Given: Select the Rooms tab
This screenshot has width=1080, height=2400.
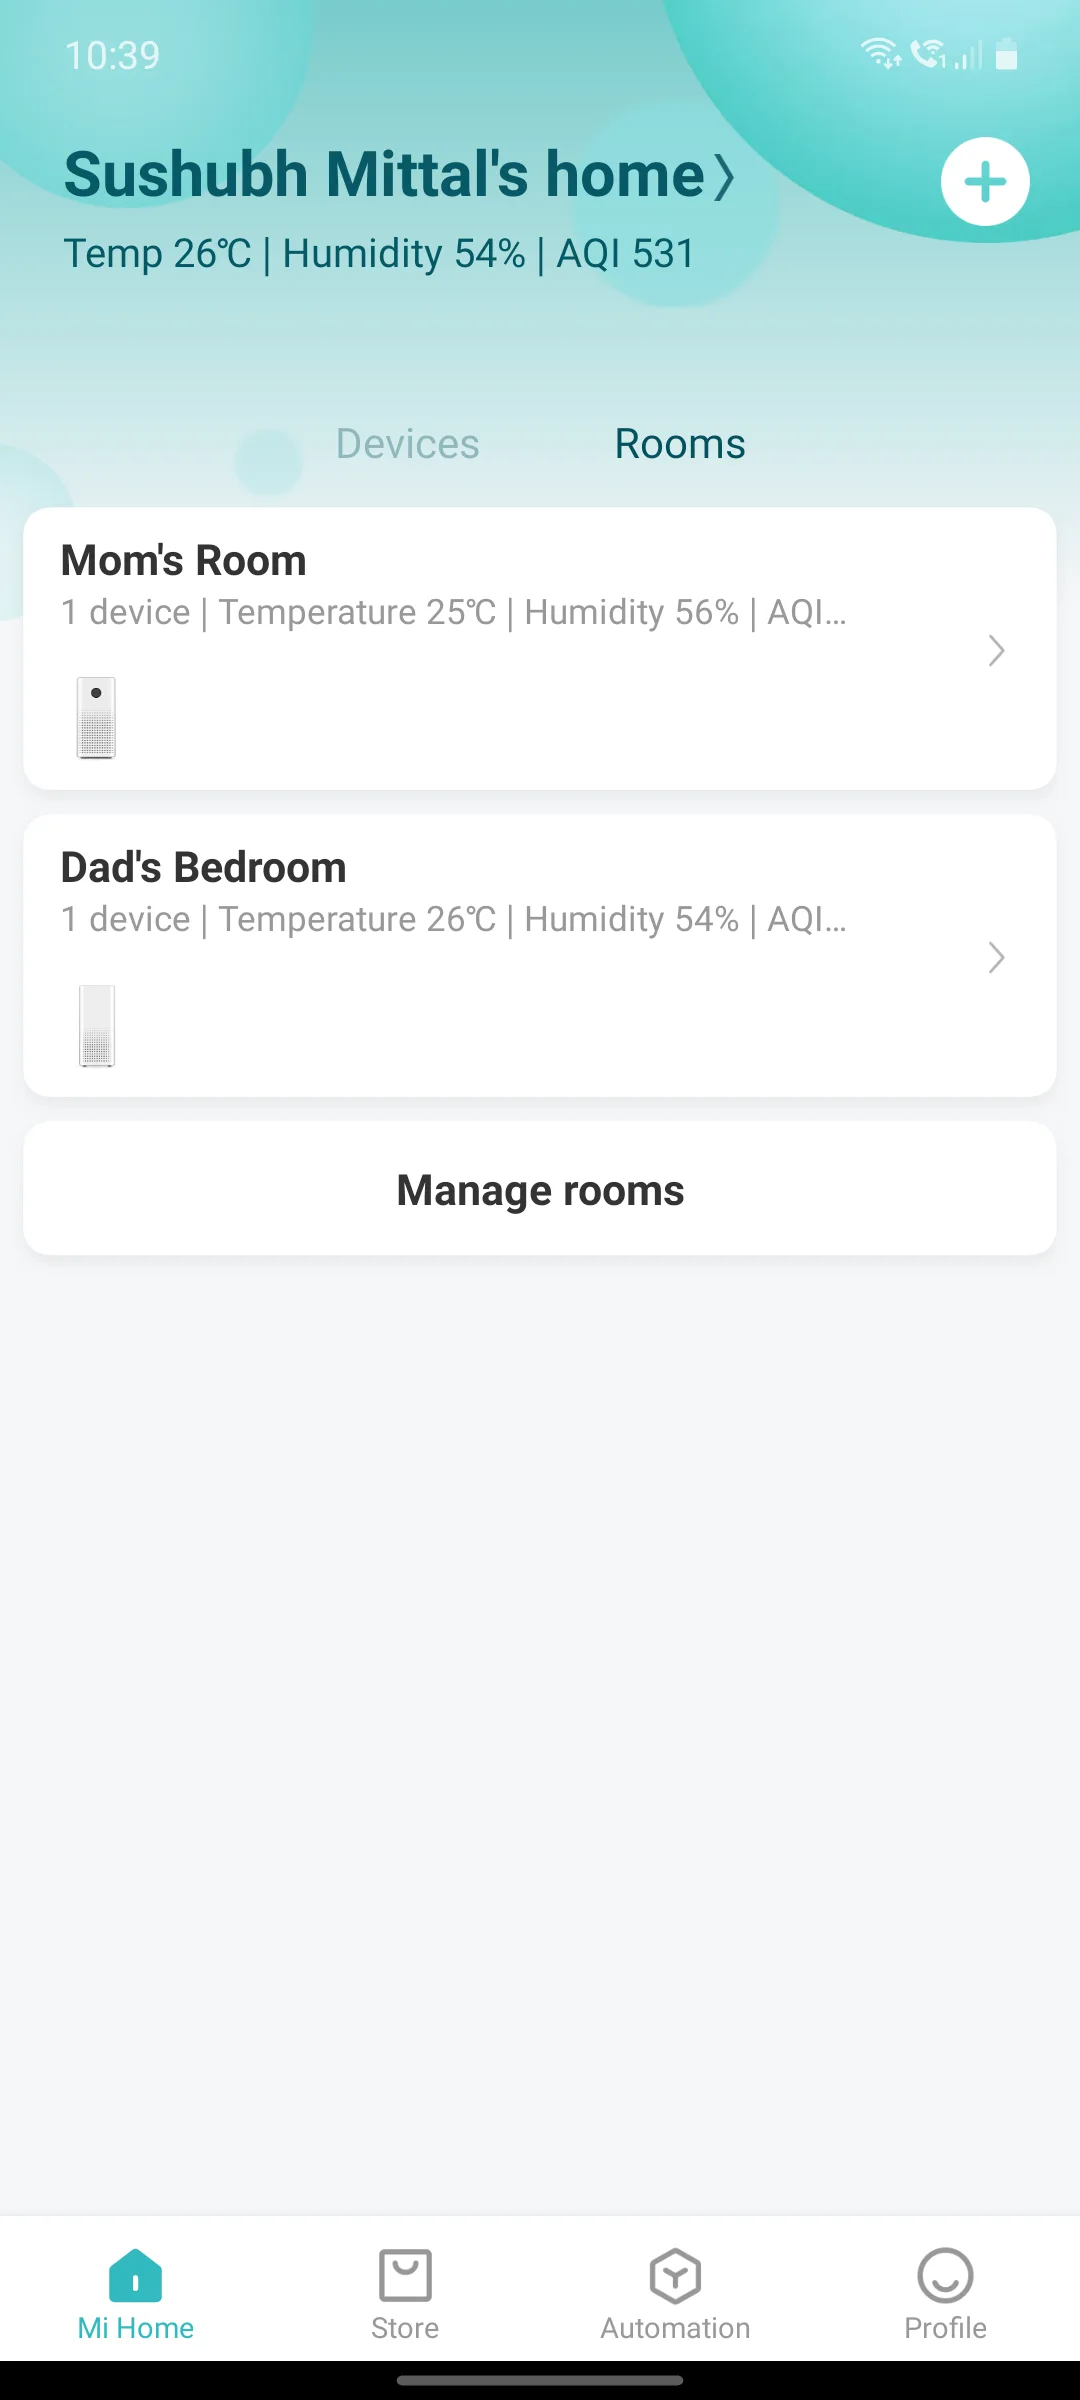Looking at the screenshot, I should tap(680, 444).
